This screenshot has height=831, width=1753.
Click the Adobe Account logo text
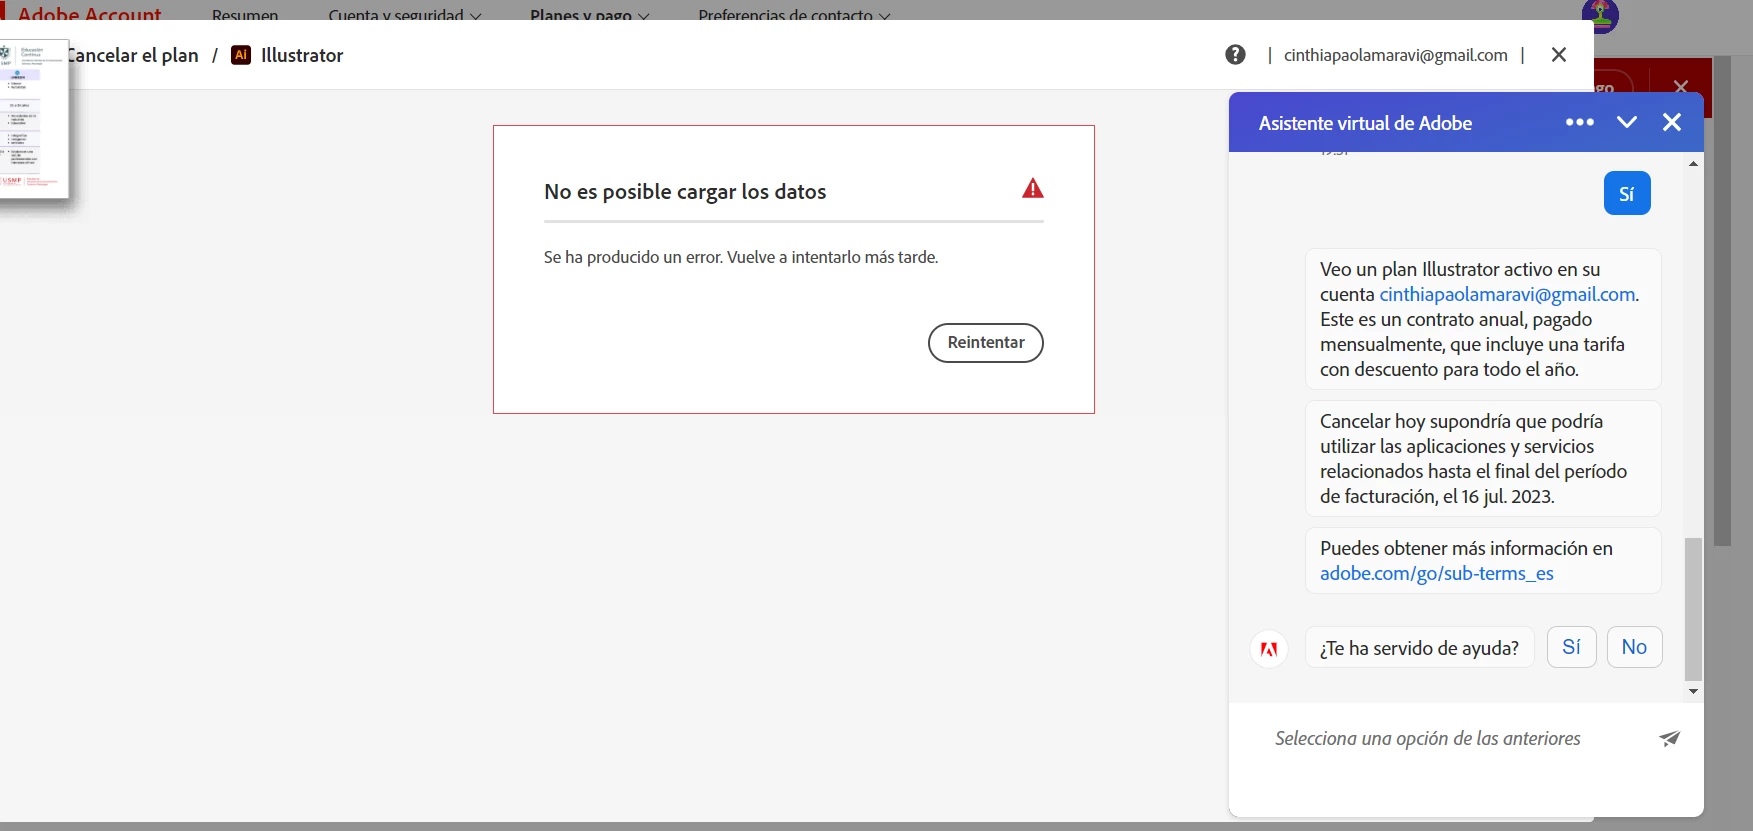(x=89, y=13)
